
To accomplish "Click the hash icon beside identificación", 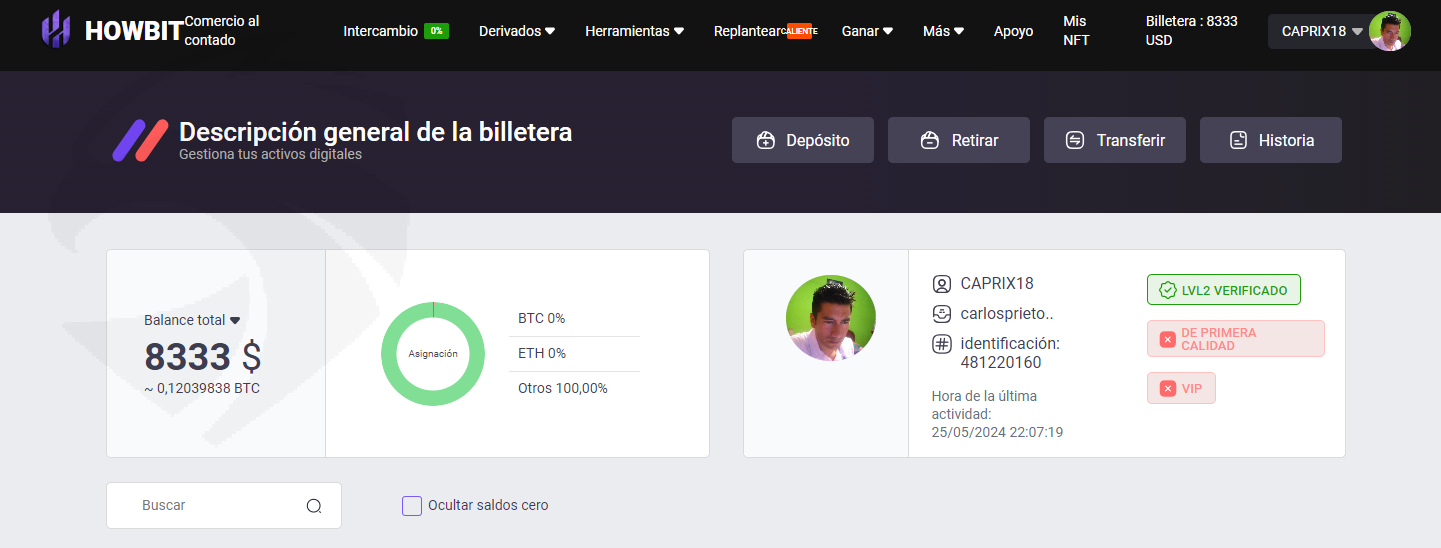I will (941, 344).
